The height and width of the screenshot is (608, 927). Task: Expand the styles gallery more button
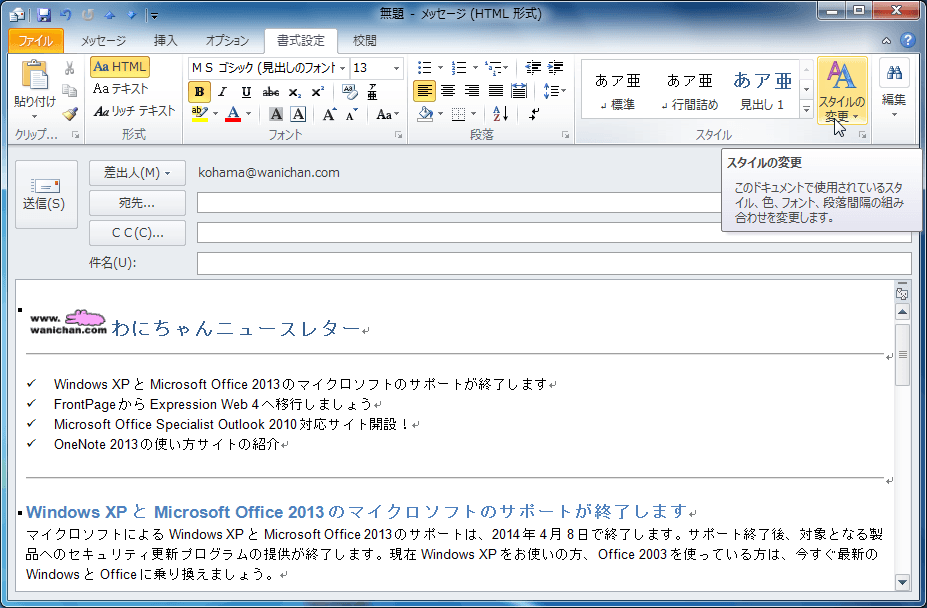(806, 109)
